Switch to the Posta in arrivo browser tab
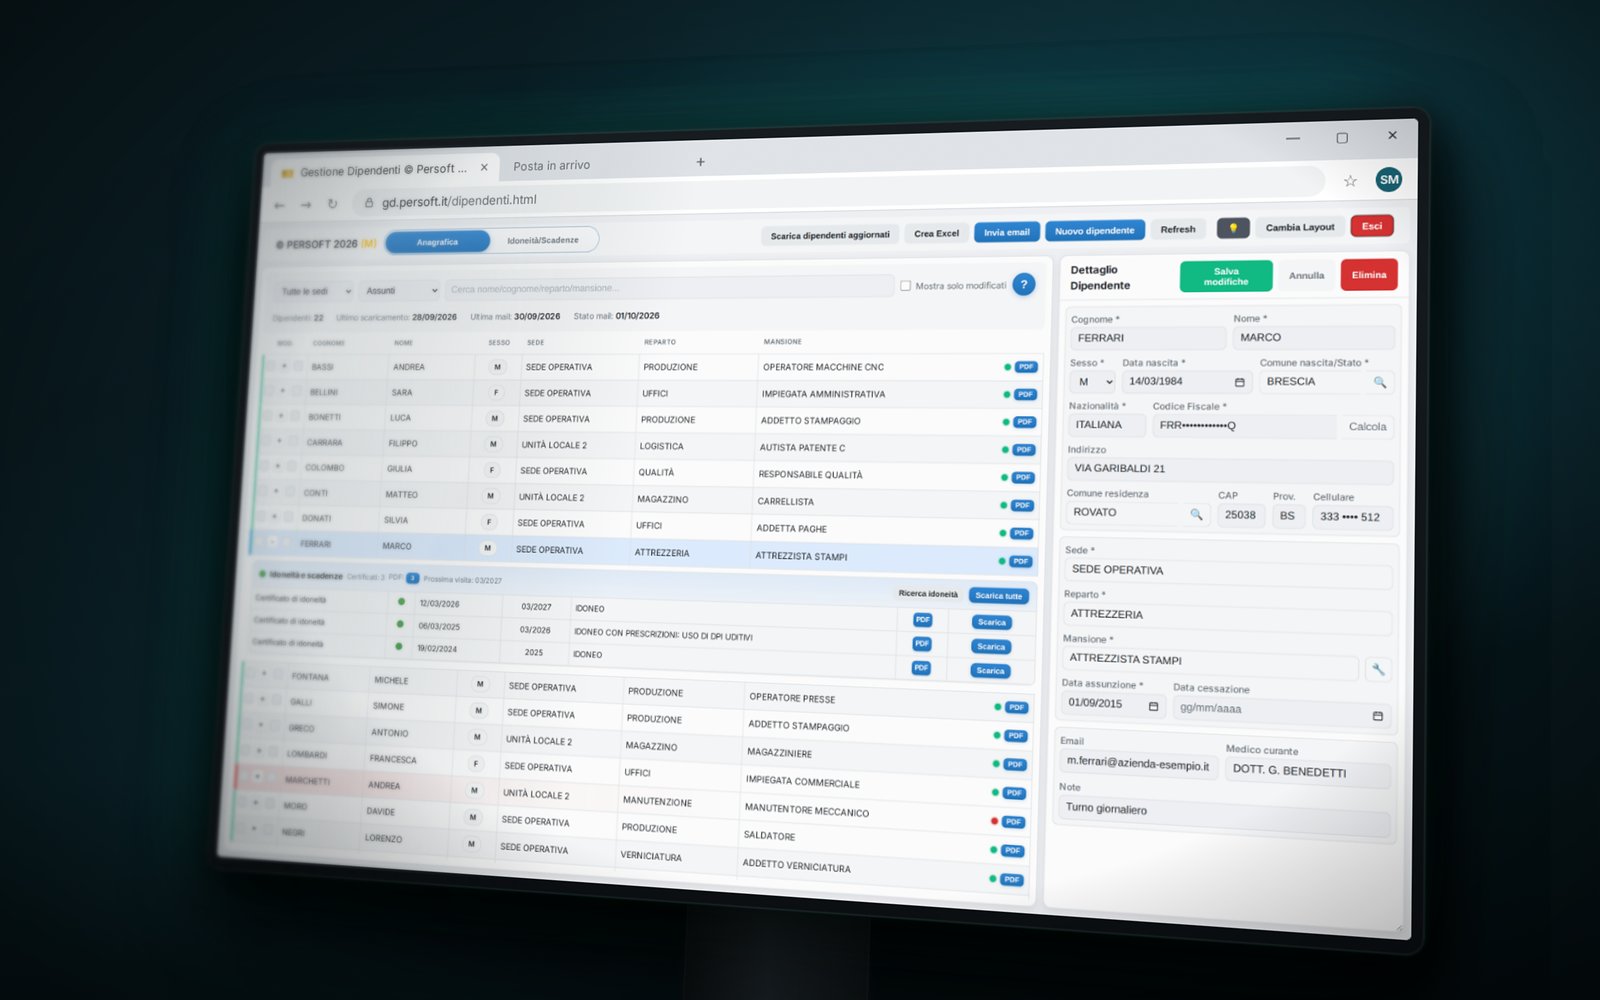This screenshot has width=1600, height=1000. click(552, 166)
